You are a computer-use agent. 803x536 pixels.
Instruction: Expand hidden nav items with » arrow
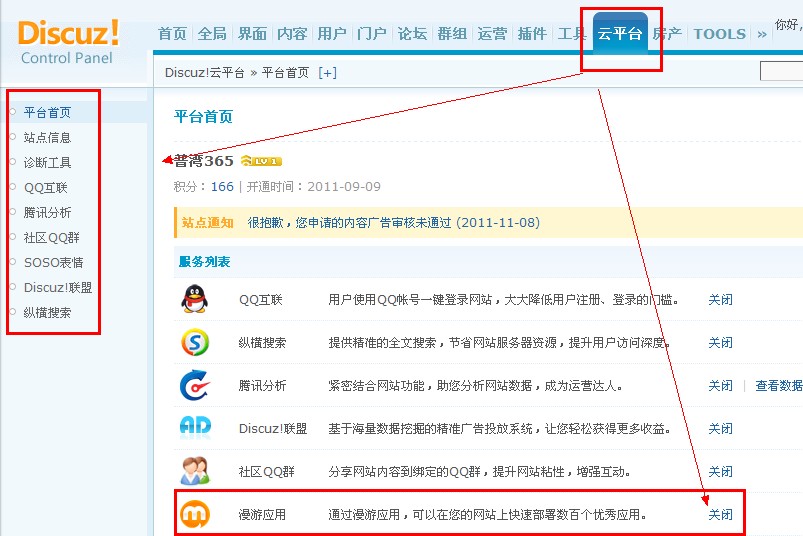pyautogui.click(x=762, y=34)
